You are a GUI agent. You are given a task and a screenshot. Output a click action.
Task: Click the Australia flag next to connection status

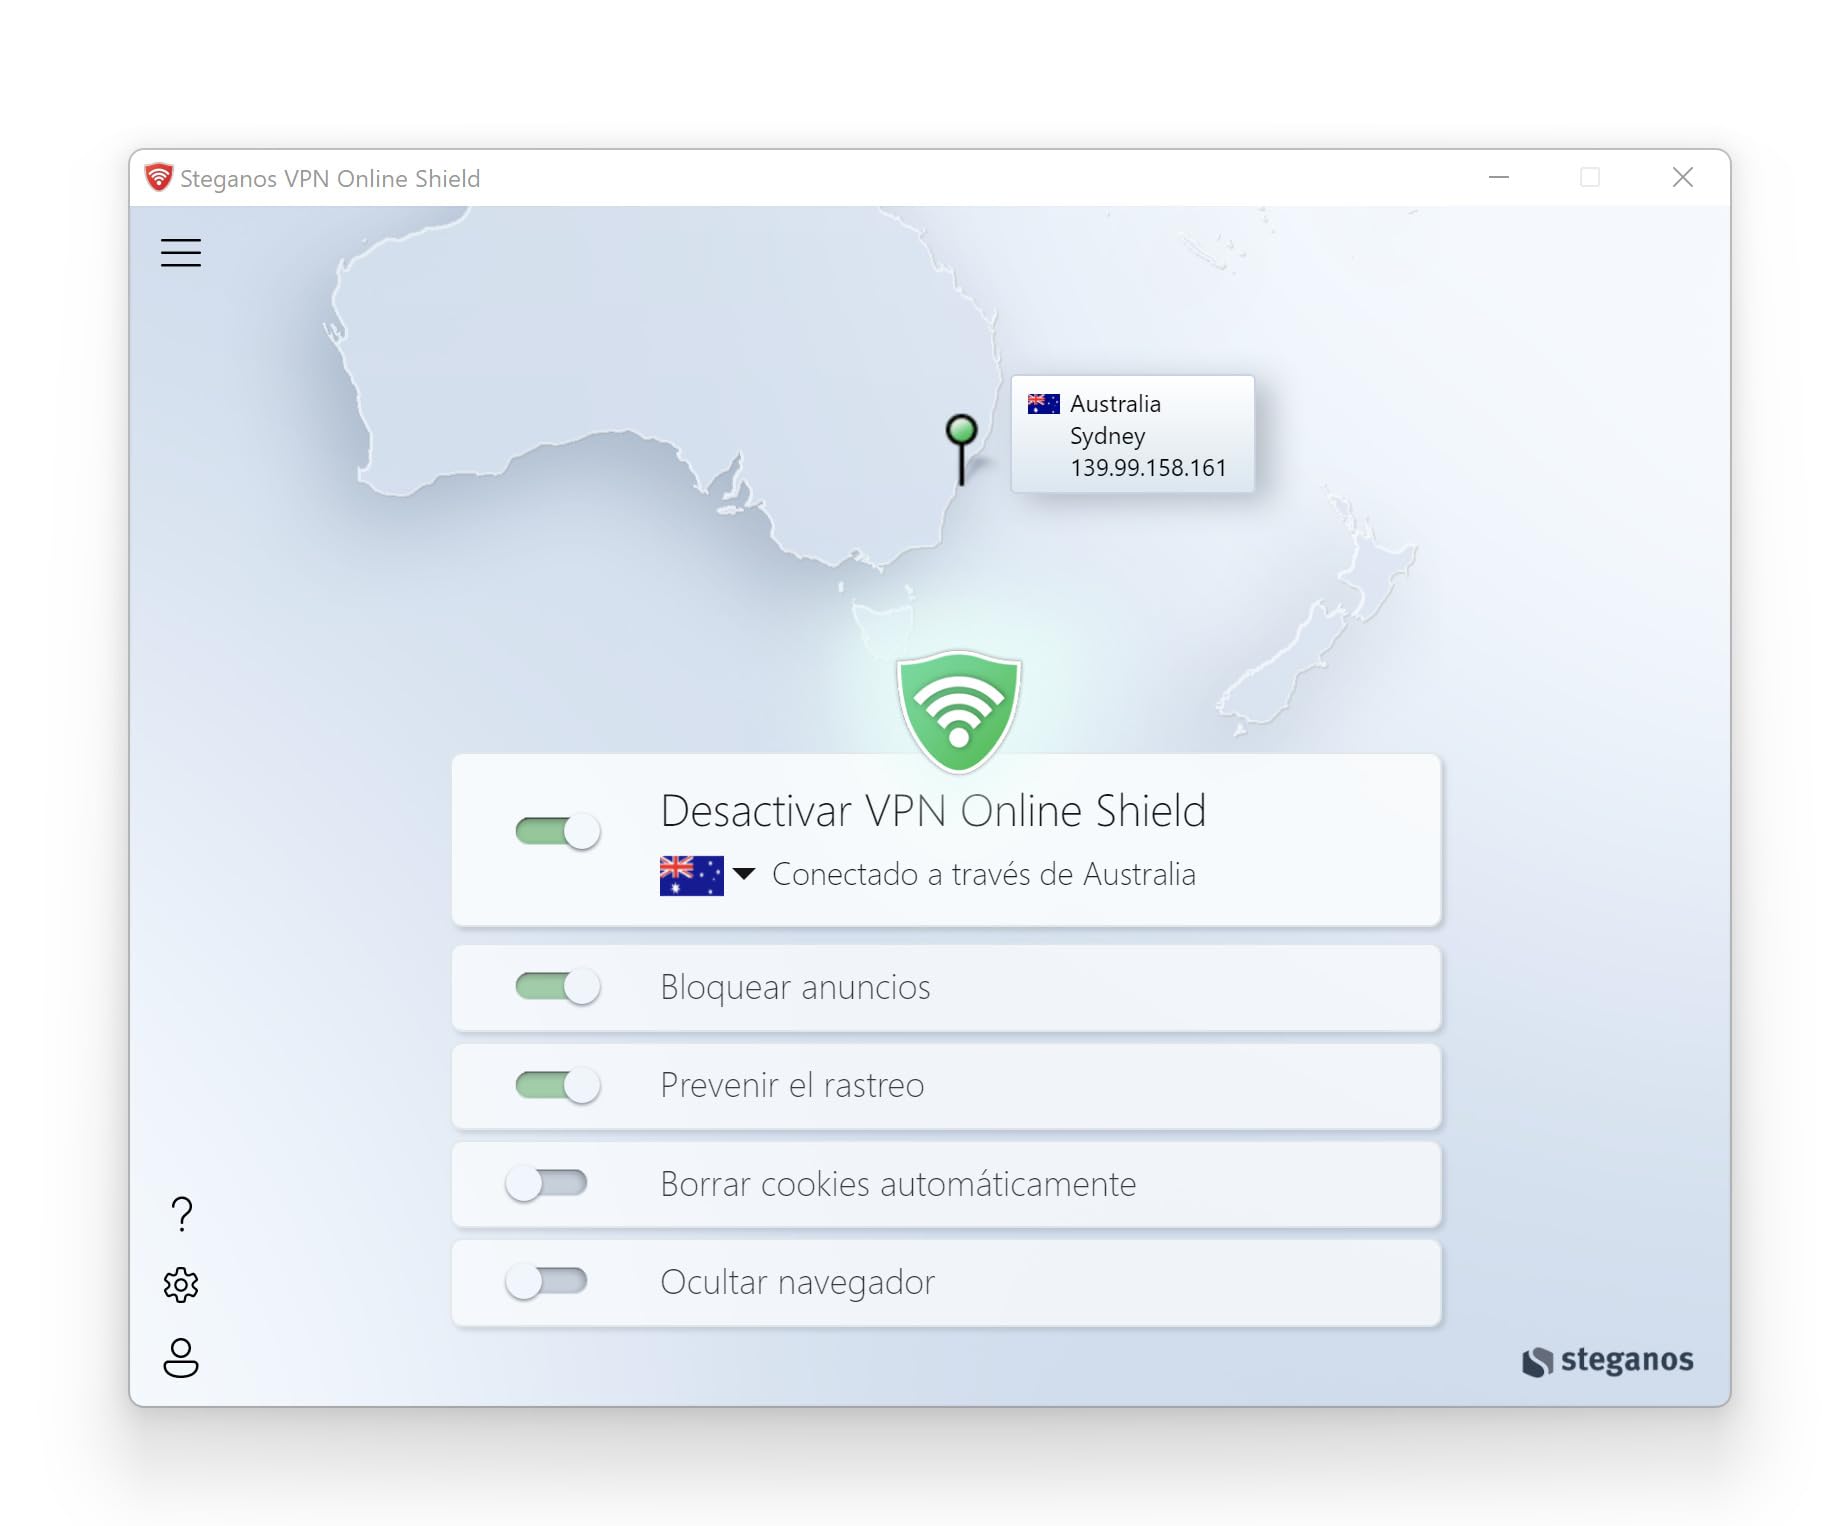click(x=691, y=875)
